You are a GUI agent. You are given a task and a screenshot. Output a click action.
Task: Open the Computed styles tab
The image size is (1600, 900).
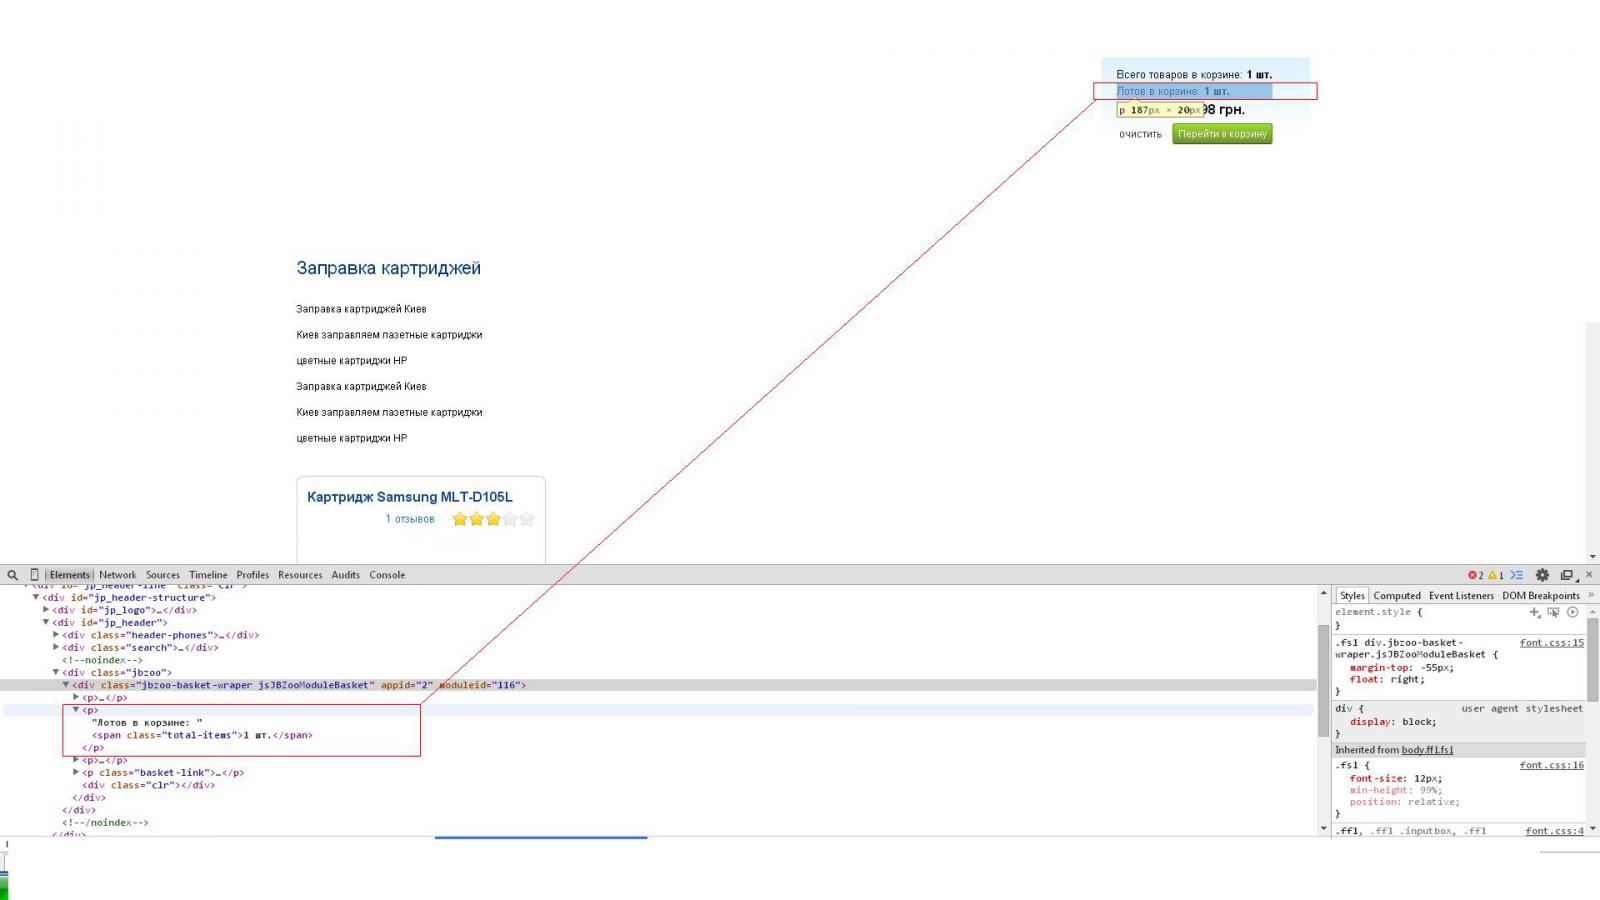(x=1396, y=595)
